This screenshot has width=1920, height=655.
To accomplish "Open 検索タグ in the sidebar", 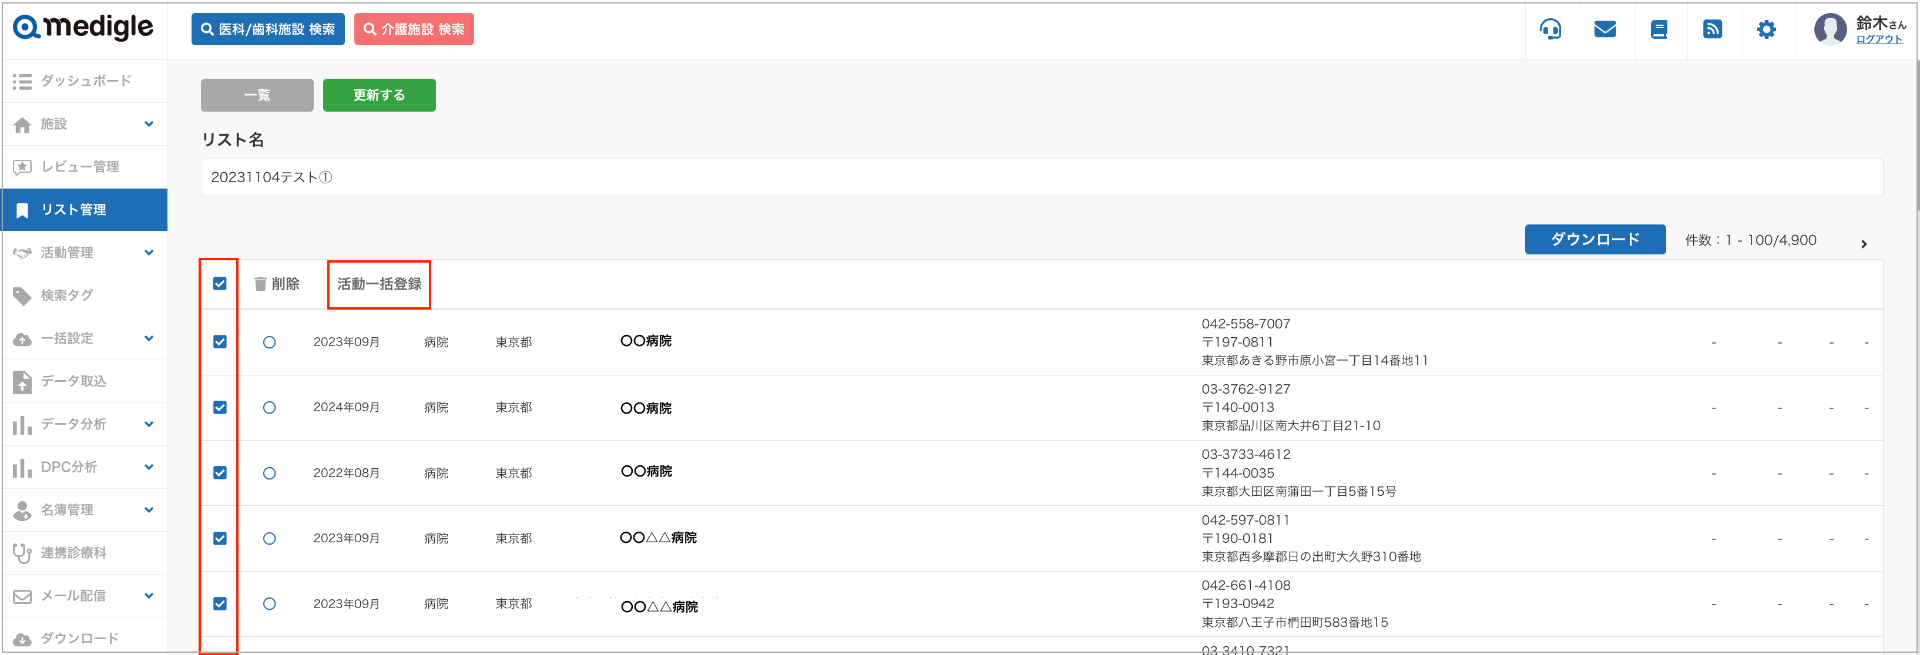I will pyautogui.click(x=84, y=296).
